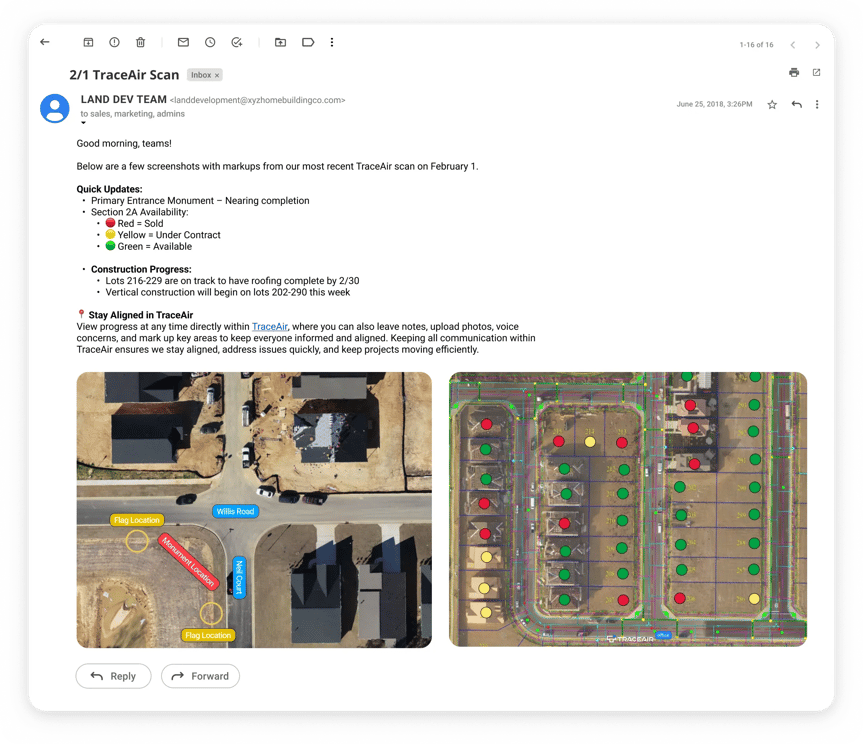
Task: Move the email to a folder
Action: (278, 42)
